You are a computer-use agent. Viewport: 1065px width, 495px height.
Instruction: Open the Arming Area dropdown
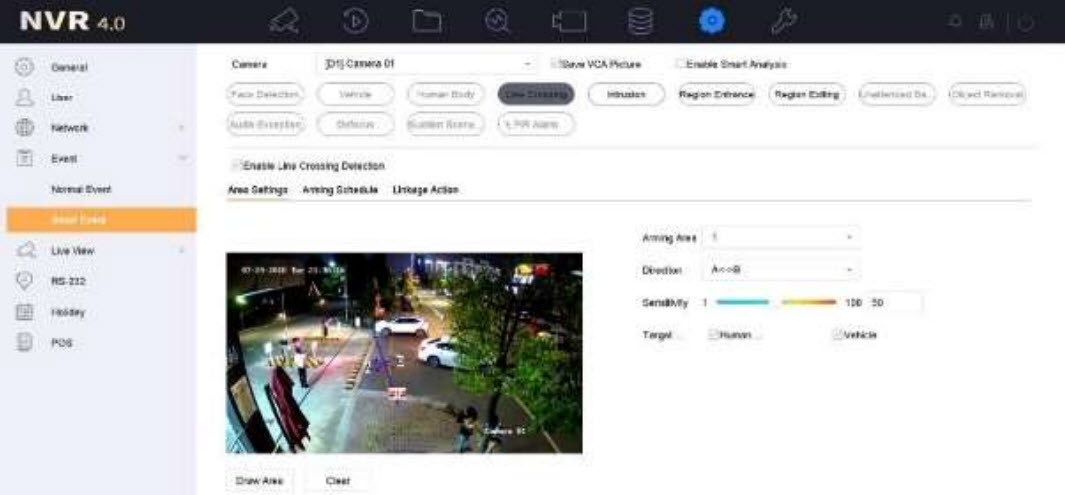click(x=781, y=238)
